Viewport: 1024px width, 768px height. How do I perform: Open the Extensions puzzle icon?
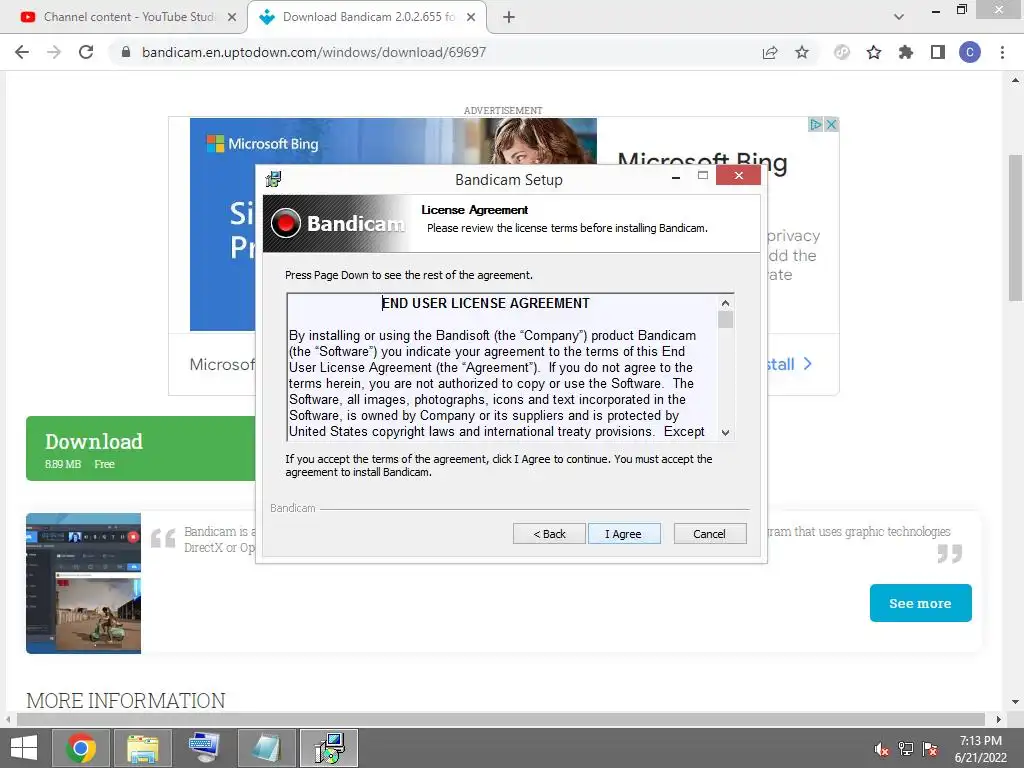tap(906, 52)
